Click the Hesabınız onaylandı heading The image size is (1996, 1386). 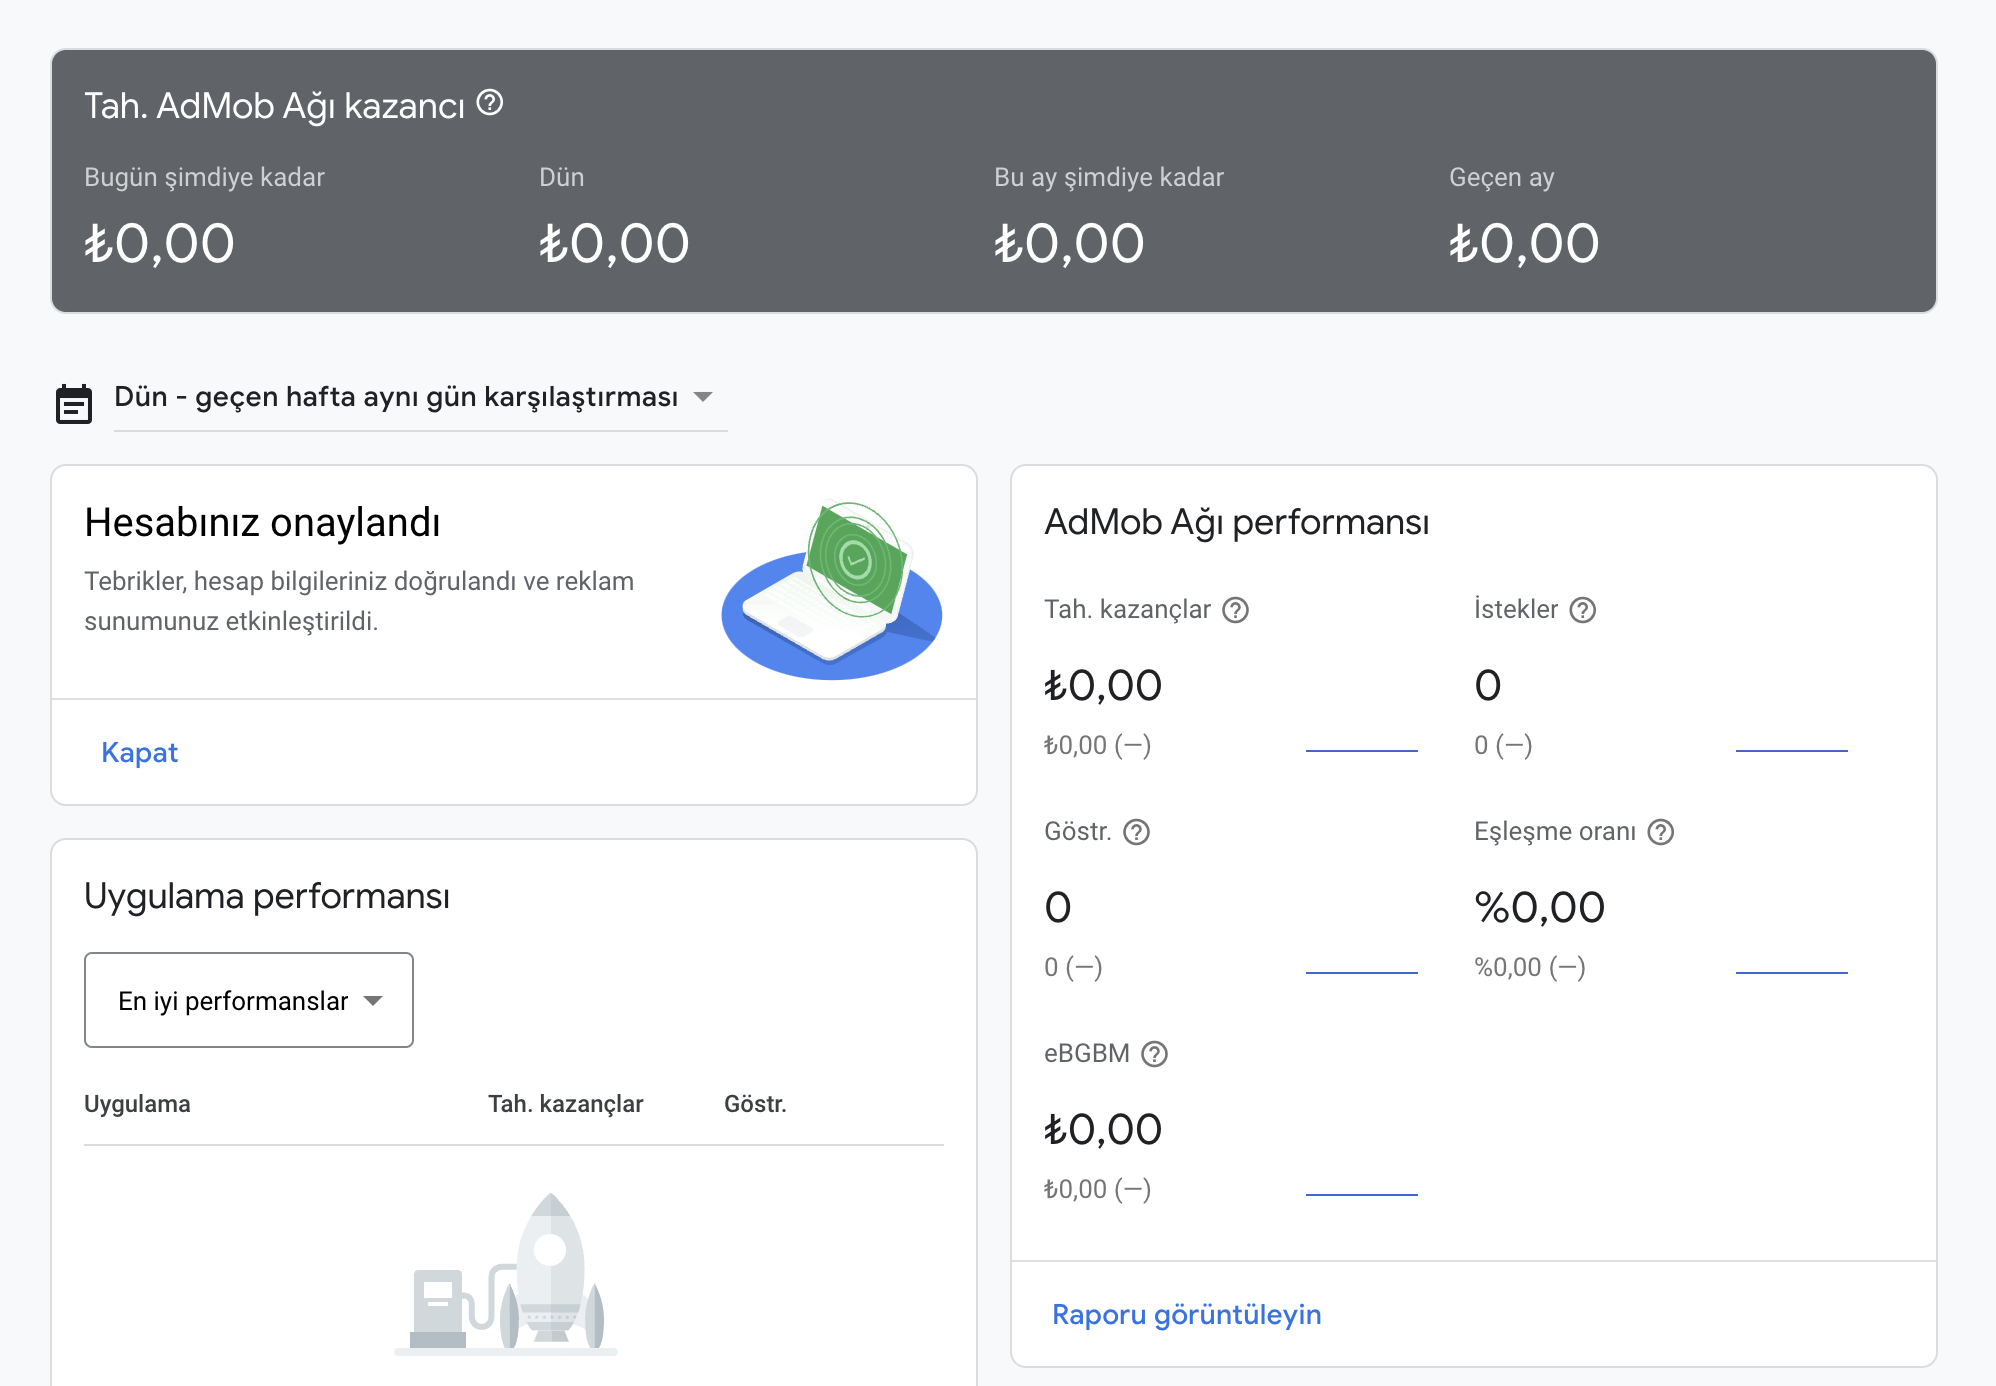coord(262,523)
